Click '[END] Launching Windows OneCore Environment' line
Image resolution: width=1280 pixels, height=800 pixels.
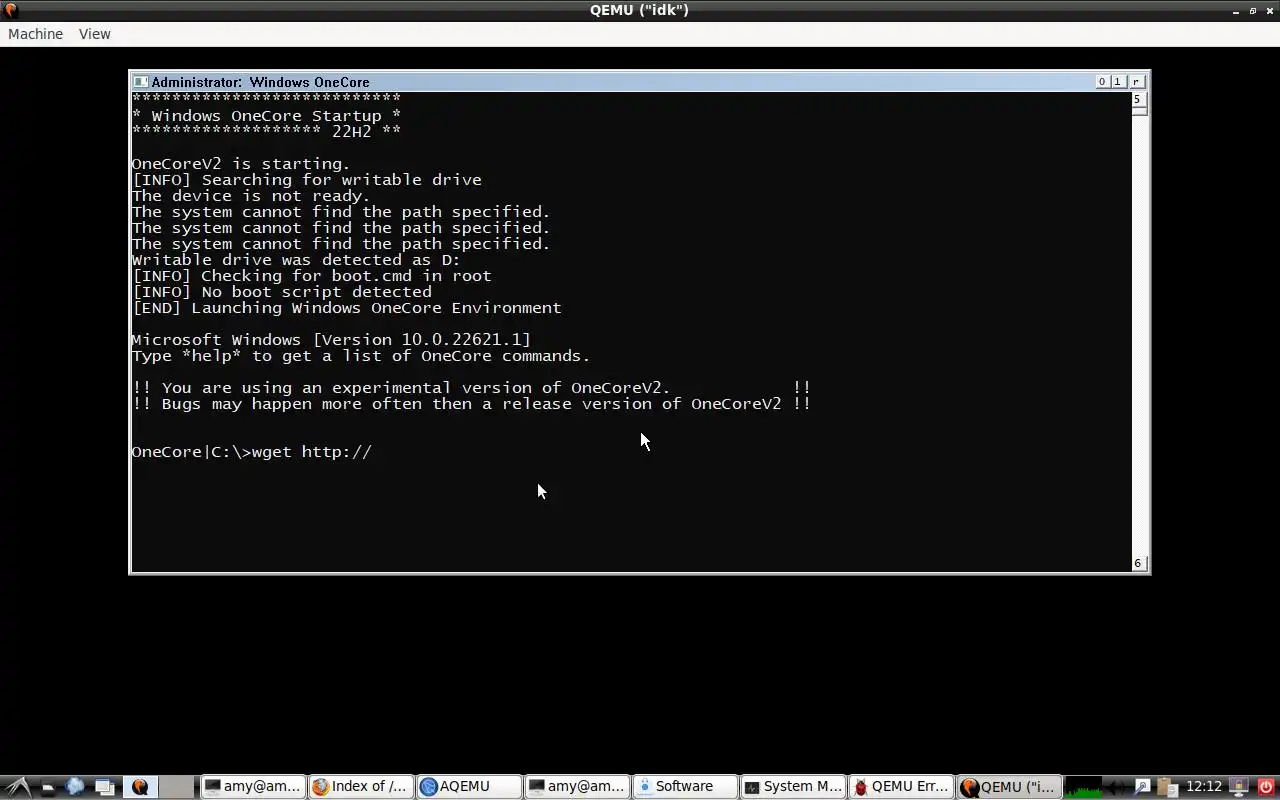tap(346, 308)
